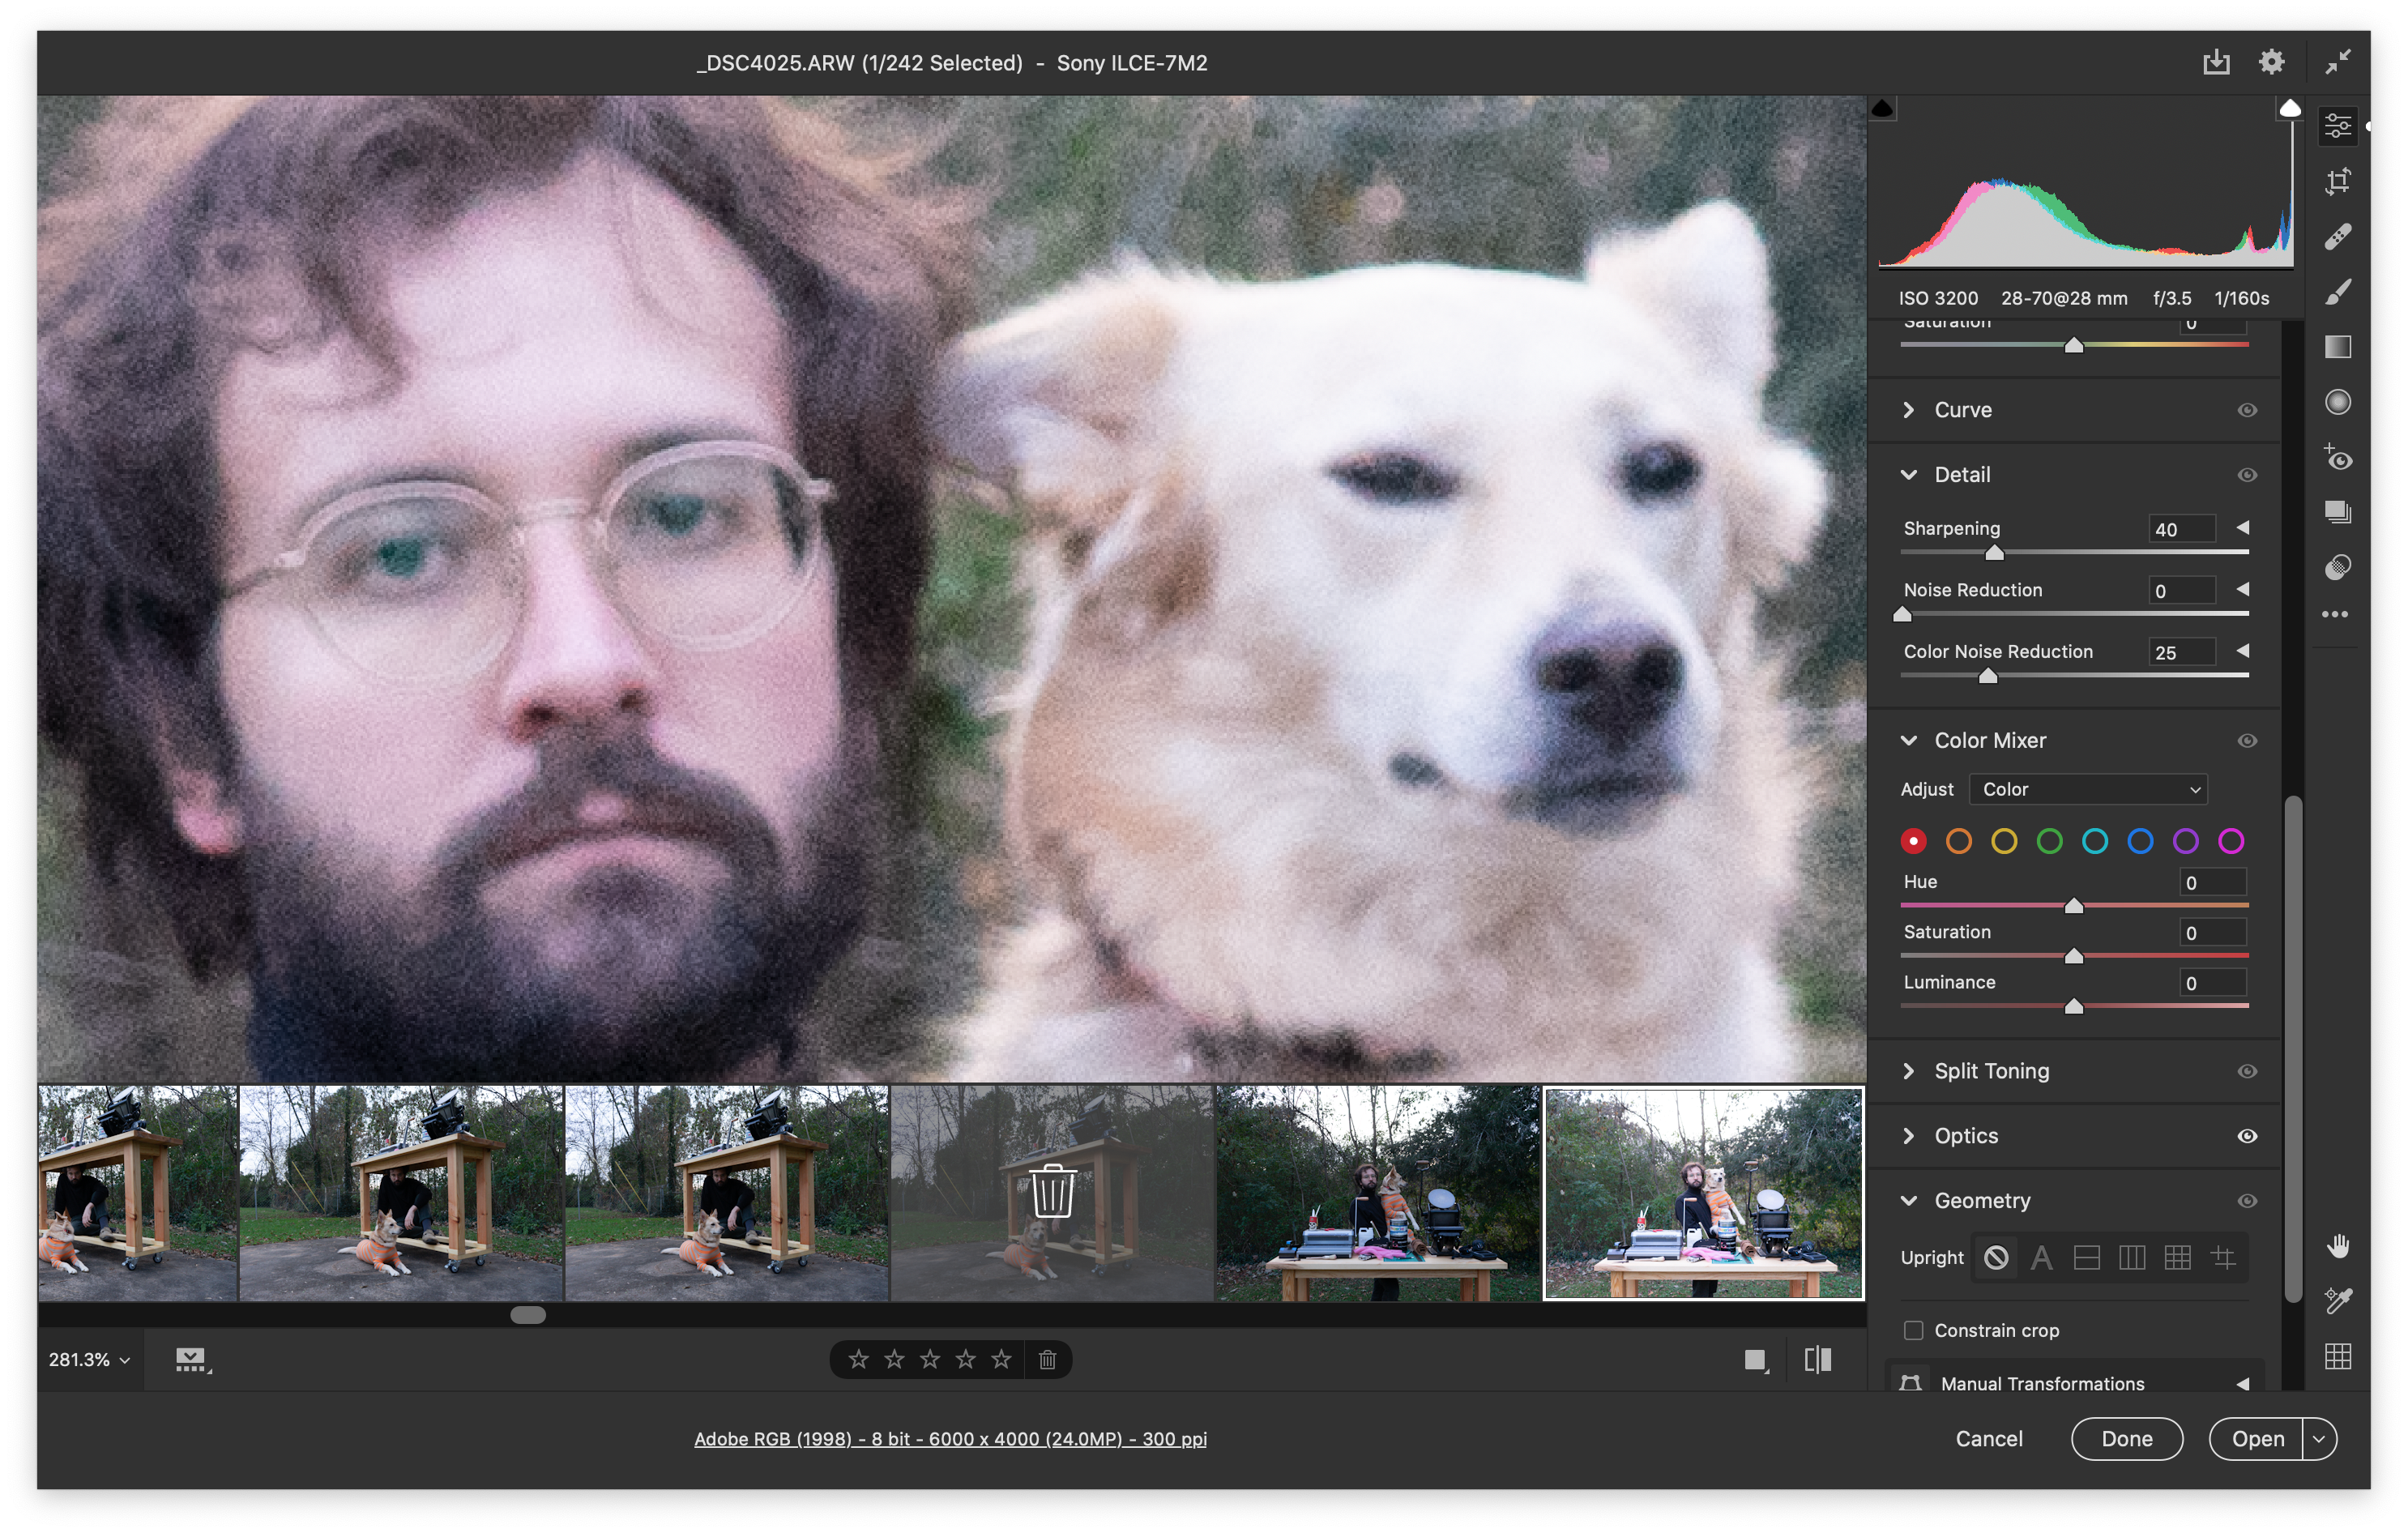The width and height of the screenshot is (2408, 1533).
Task: Select the Crop tool in right toolbar
Action: [x=2337, y=182]
